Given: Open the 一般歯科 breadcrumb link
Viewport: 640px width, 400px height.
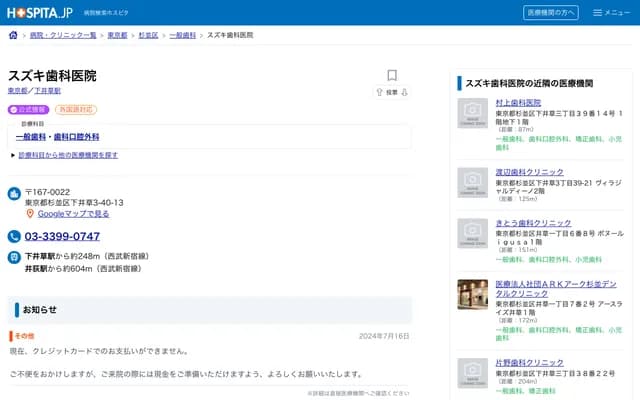Looking at the screenshot, I should (x=183, y=35).
